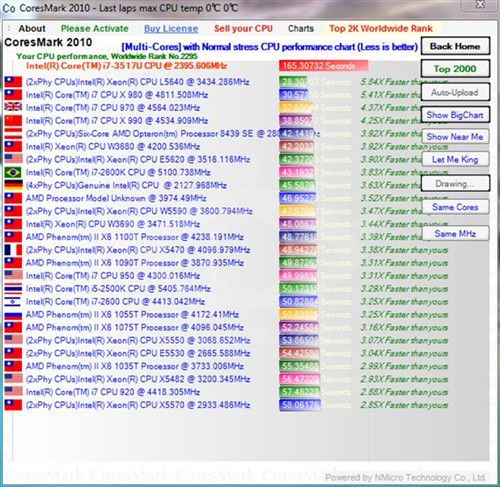Image resolution: width=500 pixels, height=487 pixels.
Task: Select the Intel Core i7-2600K @ 5100.738MHz row
Action: (118, 172)
